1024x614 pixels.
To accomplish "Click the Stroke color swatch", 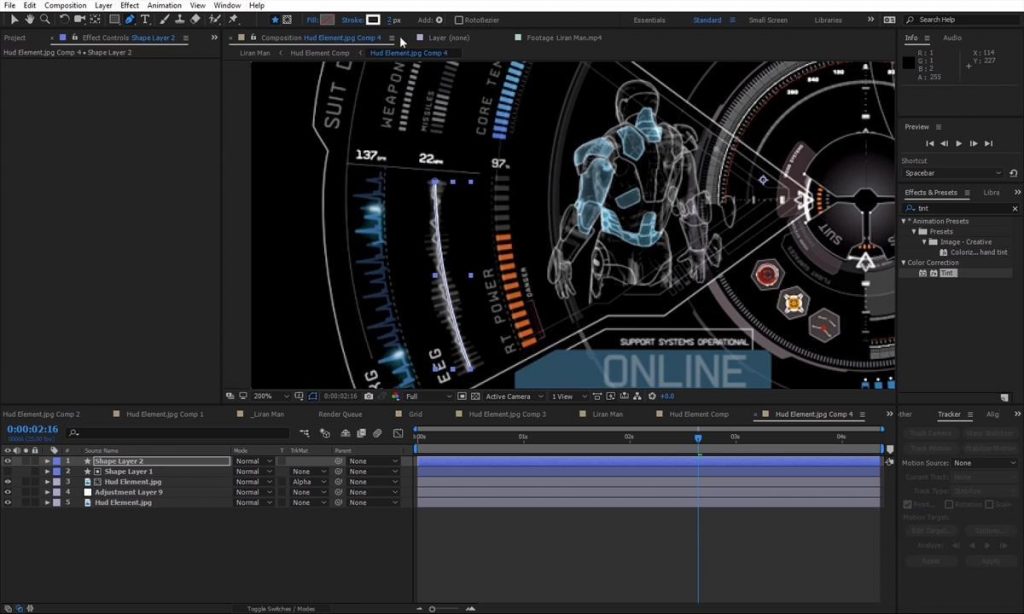I will point(373,20).
